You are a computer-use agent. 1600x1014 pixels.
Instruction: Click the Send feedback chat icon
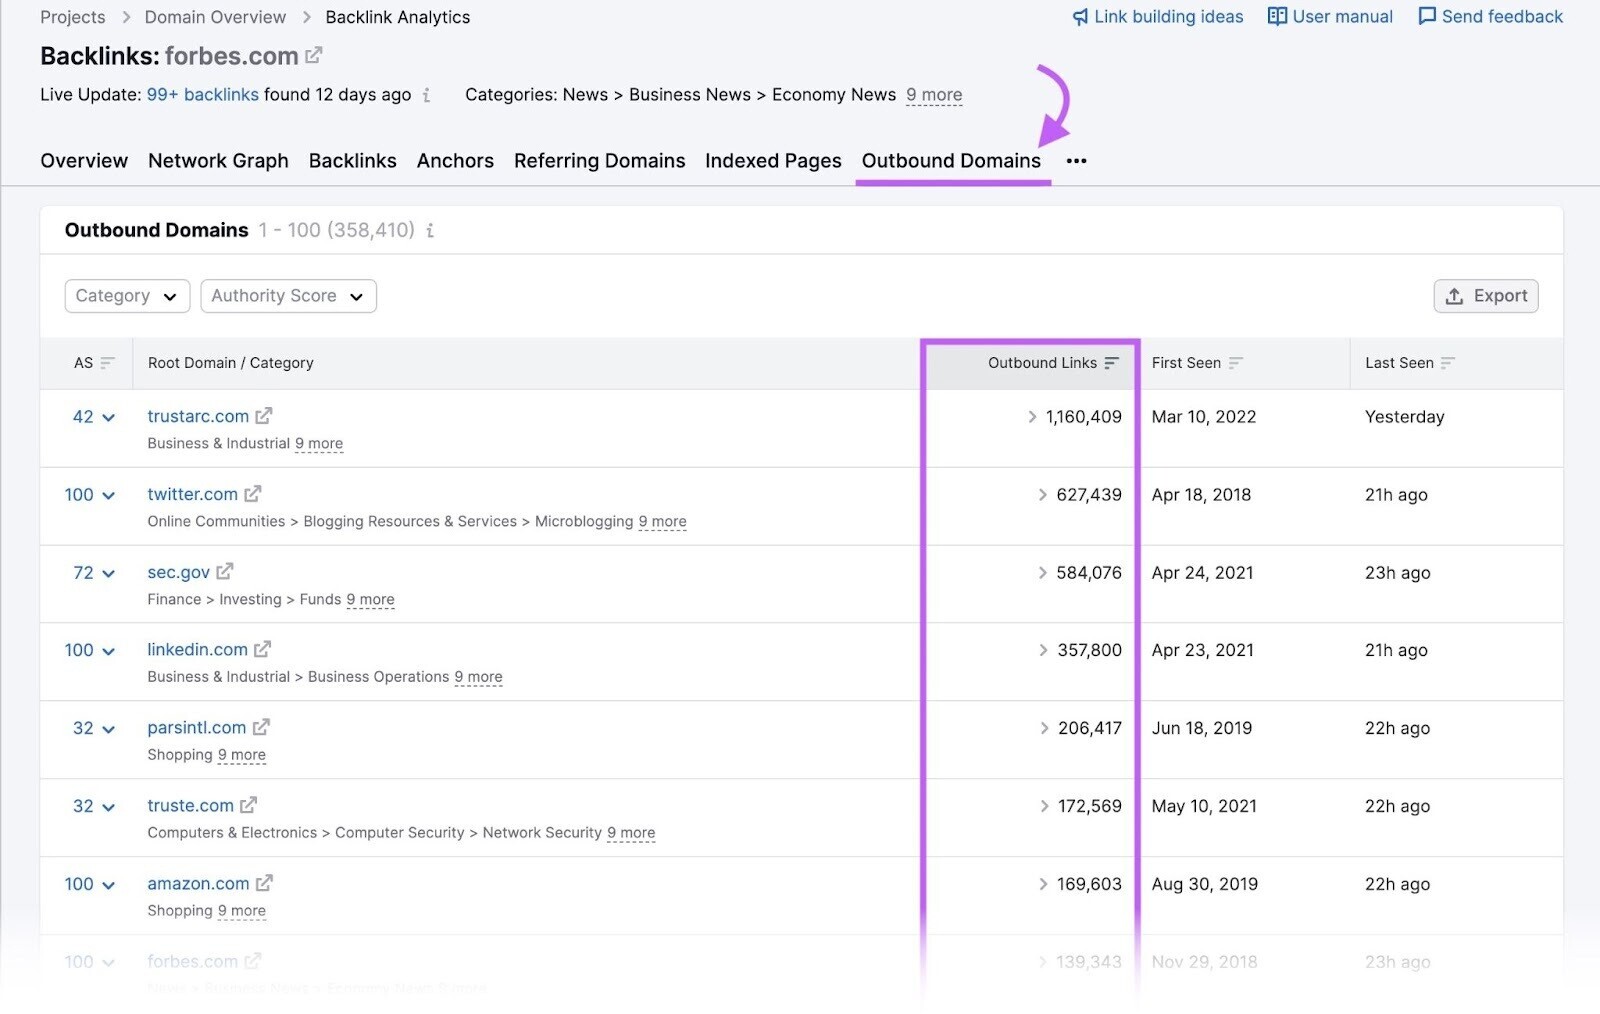[x=1427, y=16]
